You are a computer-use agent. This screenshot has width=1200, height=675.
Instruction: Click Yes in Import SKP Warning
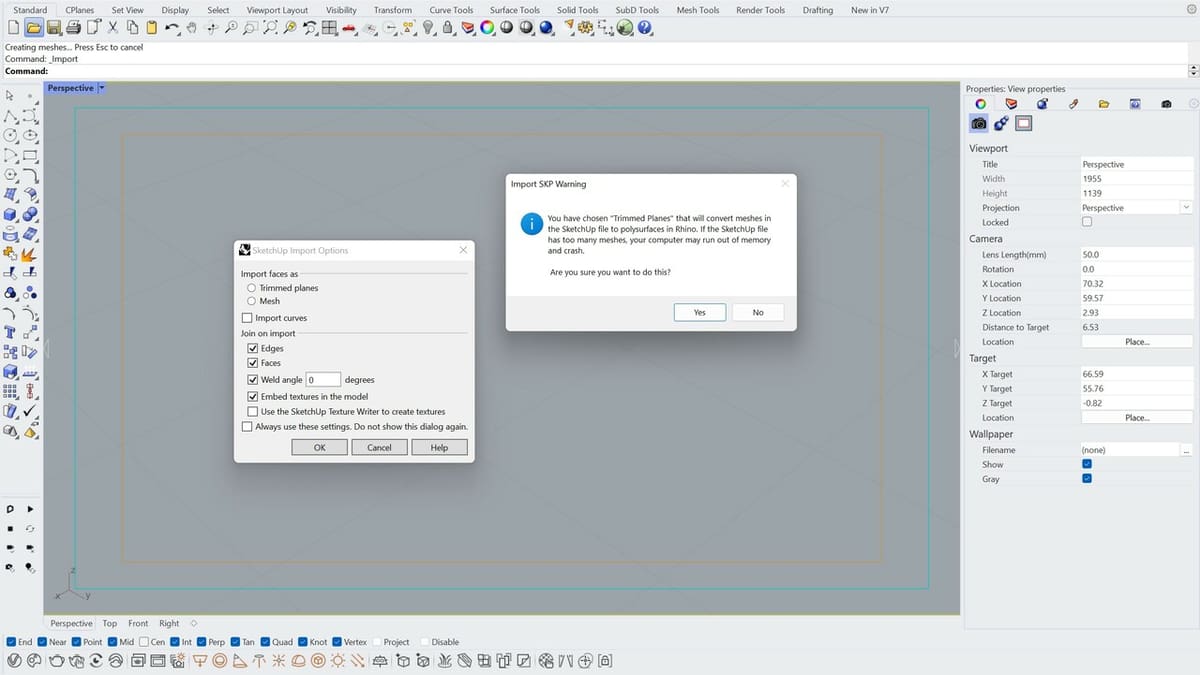point(699,312)
